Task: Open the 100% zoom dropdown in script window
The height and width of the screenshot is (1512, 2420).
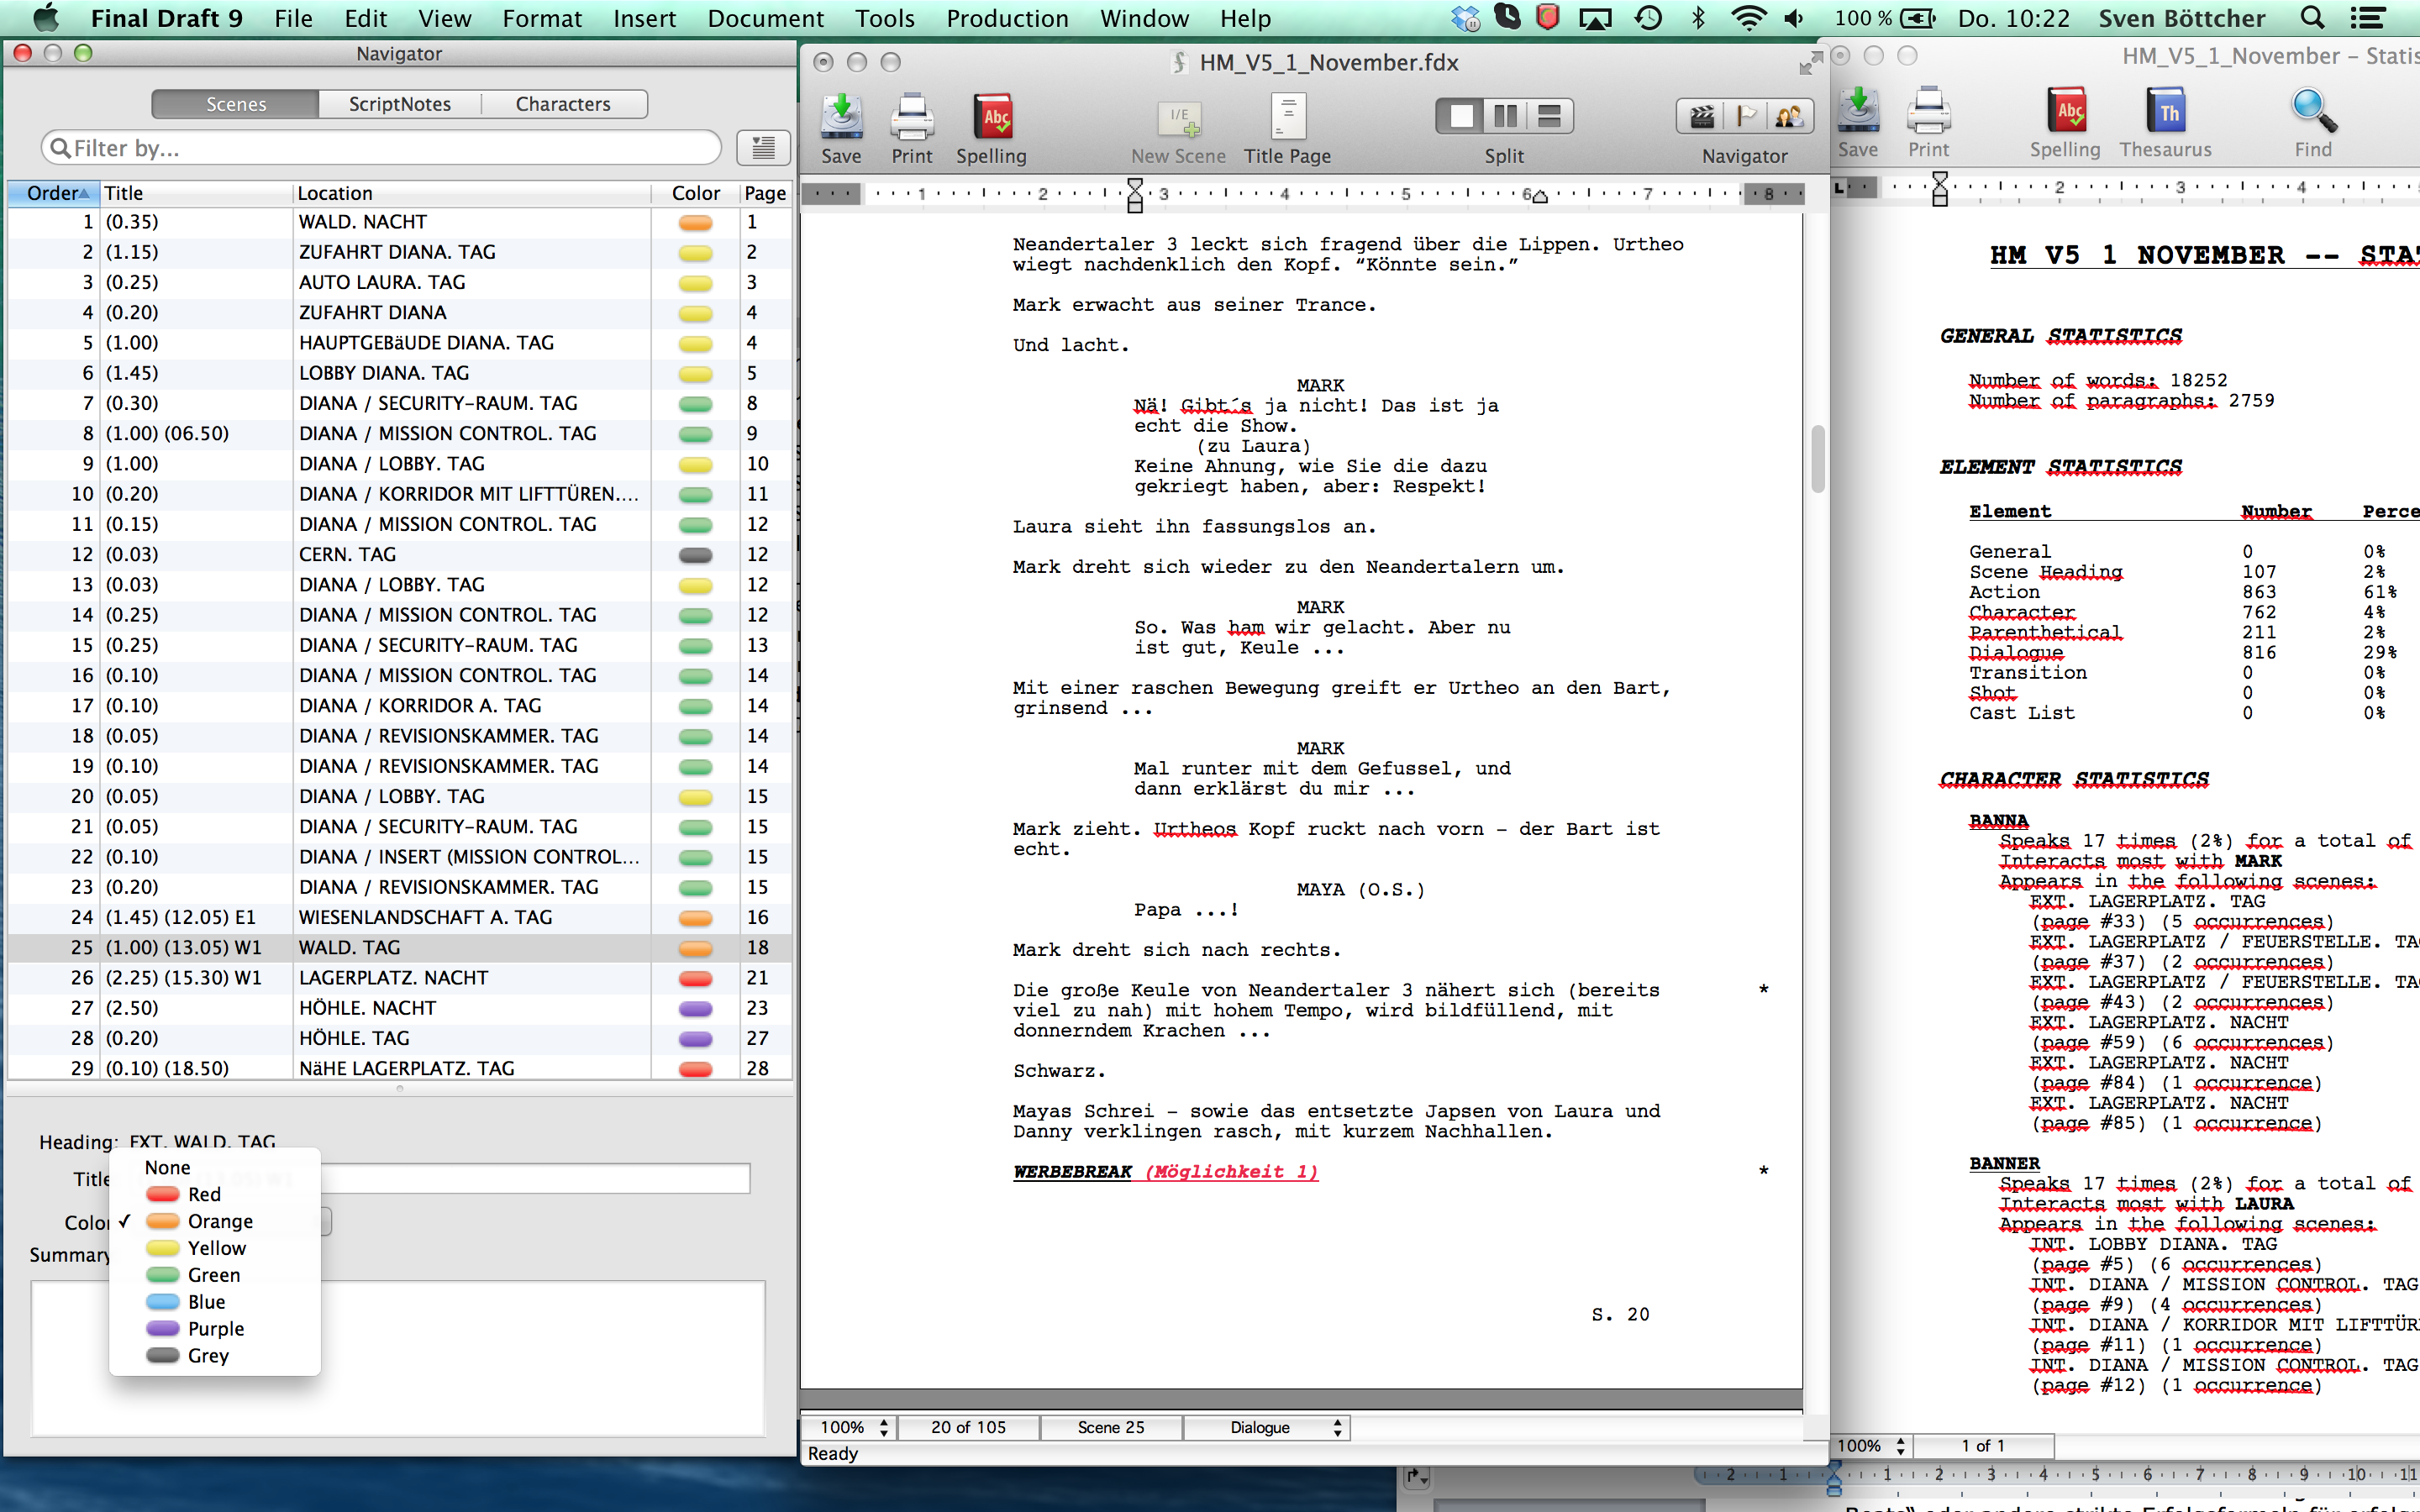Action: point(849,1427)
